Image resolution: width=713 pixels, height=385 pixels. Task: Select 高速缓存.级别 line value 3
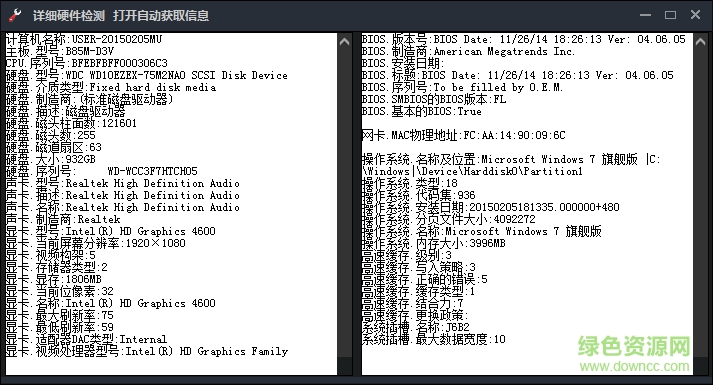[407, 255]
